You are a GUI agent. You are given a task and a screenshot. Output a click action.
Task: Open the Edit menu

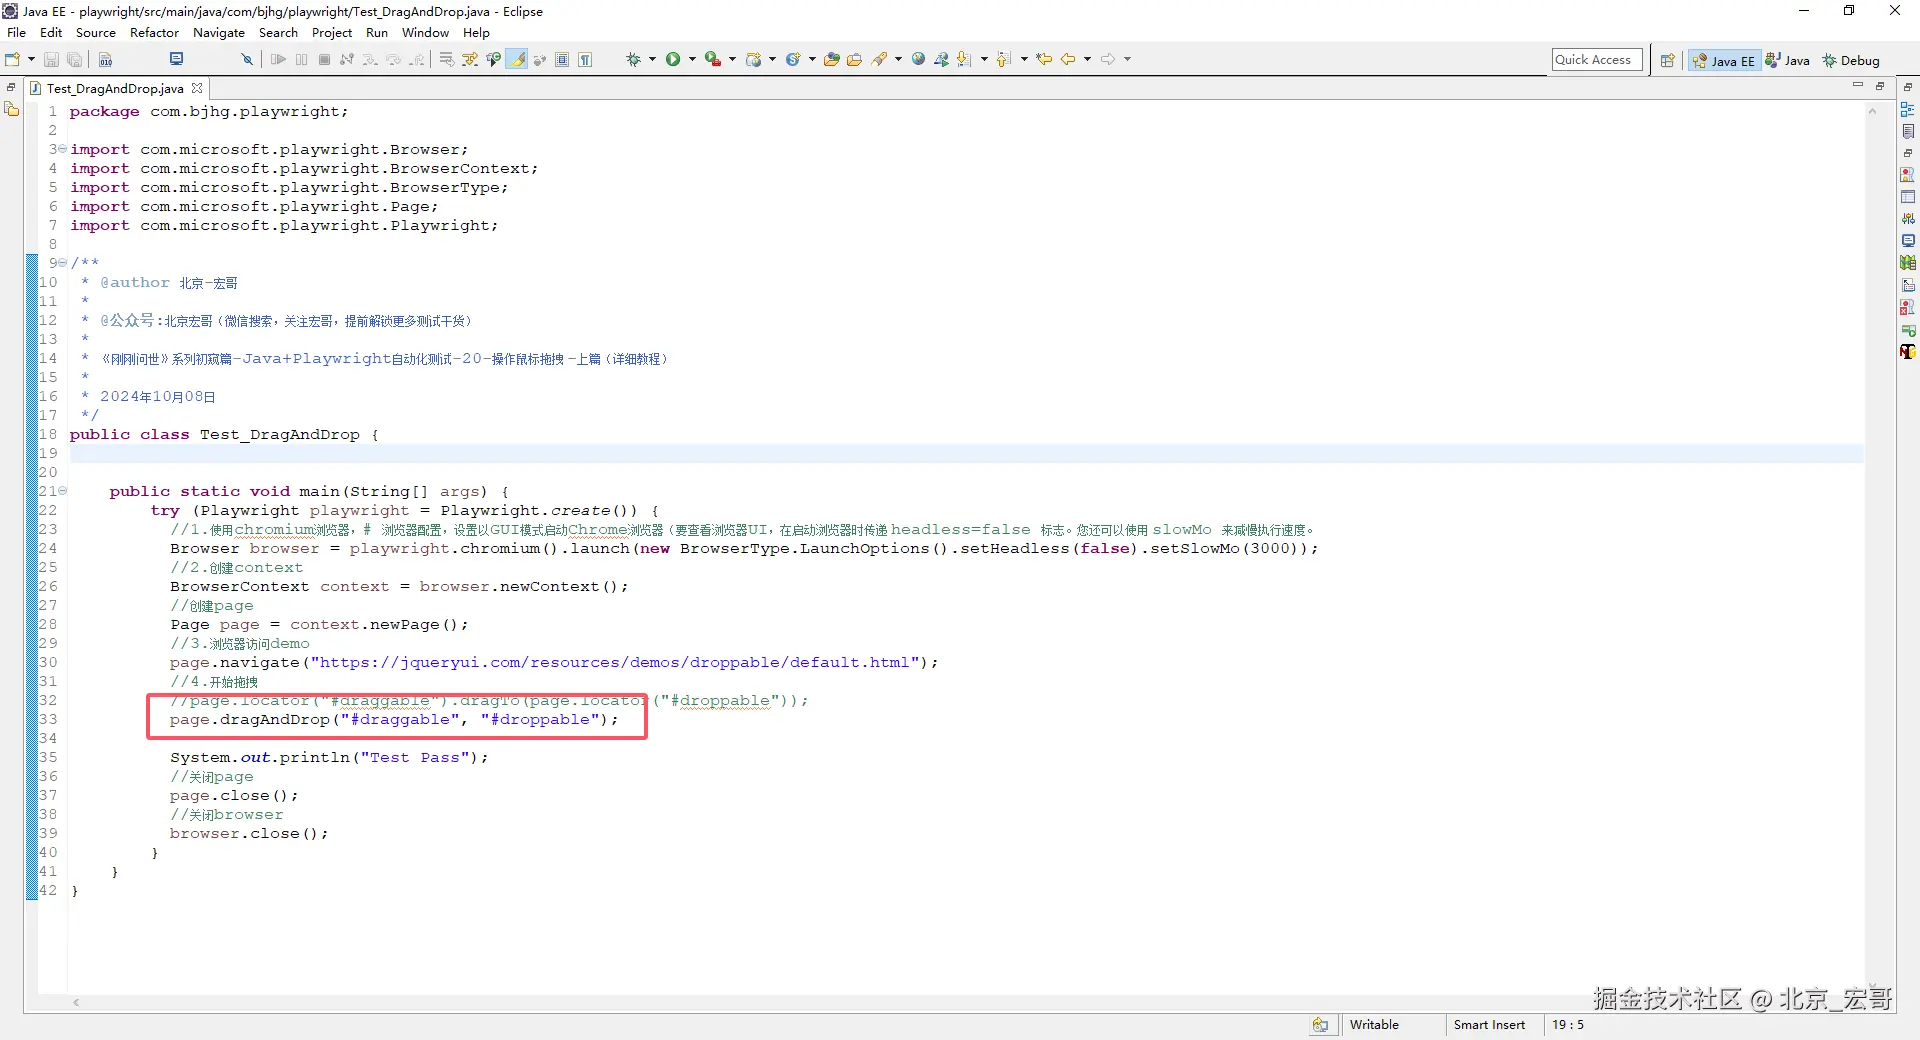click(51, 32)
